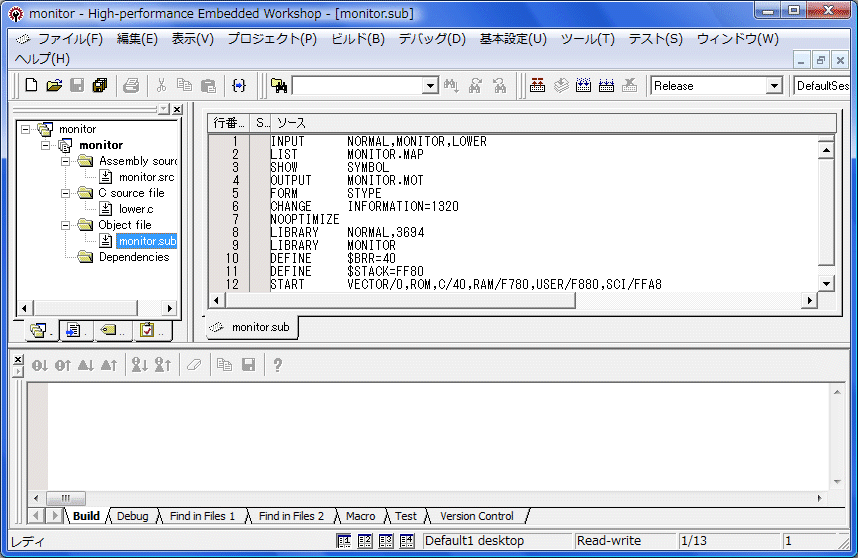Open the Release configuration dropdown

[774, 86]
